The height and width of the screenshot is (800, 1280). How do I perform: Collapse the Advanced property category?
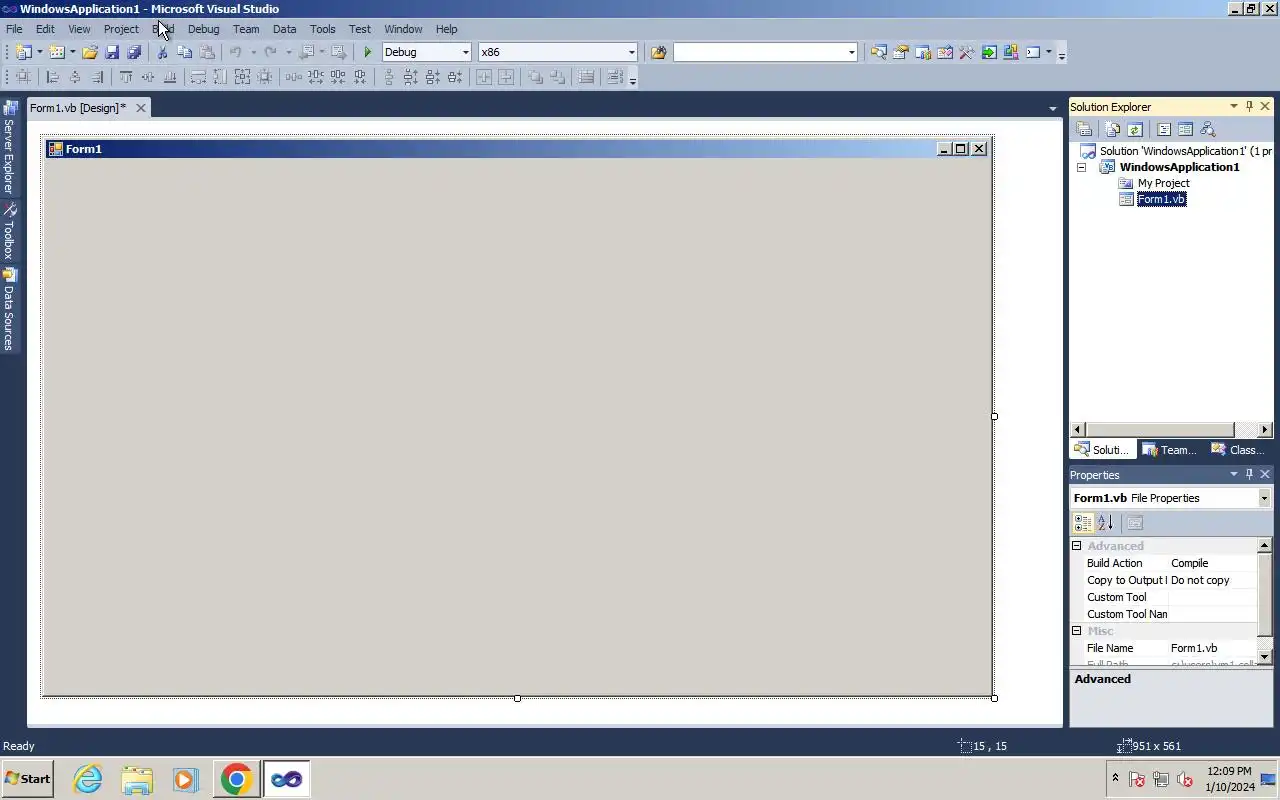(x=1077, y=546)
